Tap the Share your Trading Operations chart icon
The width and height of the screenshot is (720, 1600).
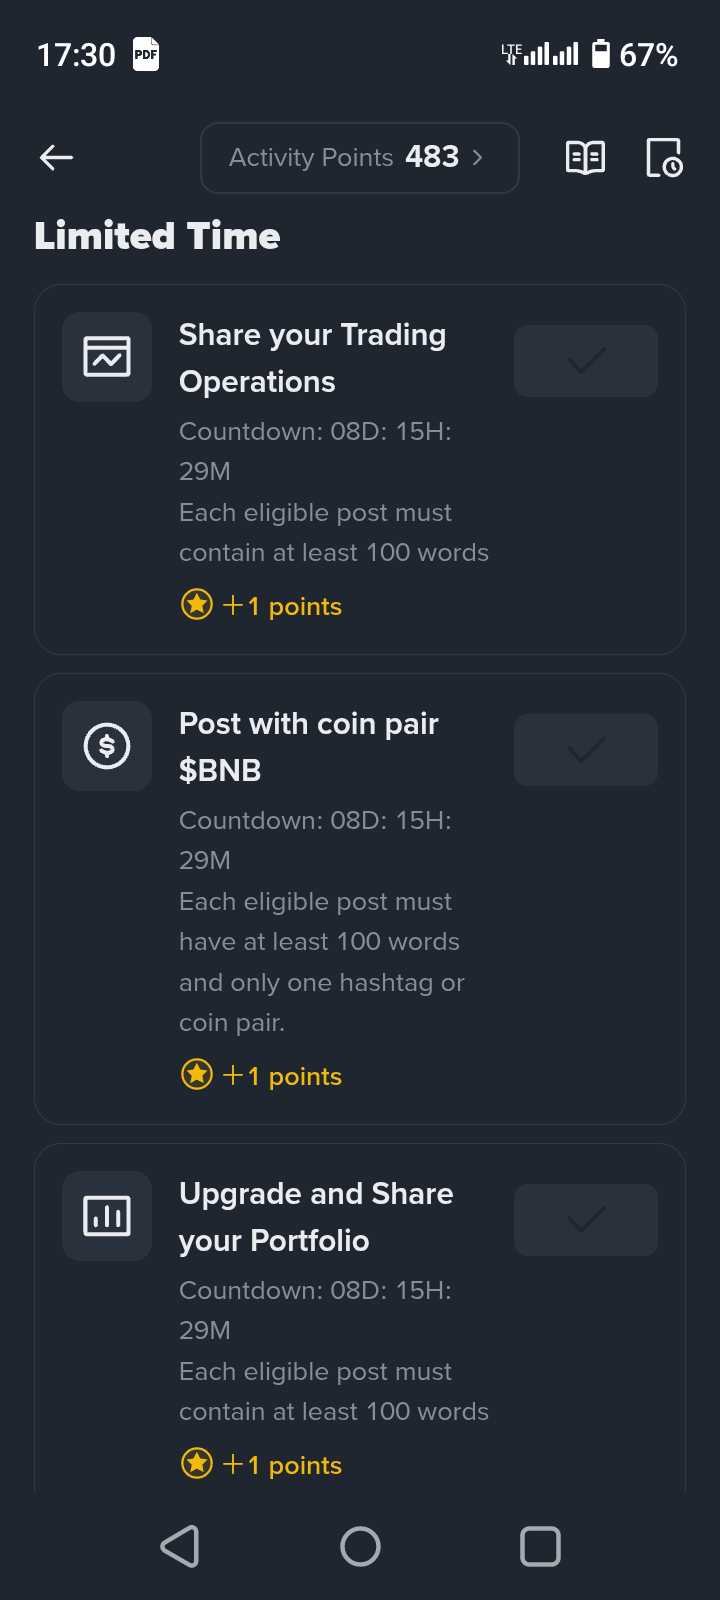[x=107, y=357]
